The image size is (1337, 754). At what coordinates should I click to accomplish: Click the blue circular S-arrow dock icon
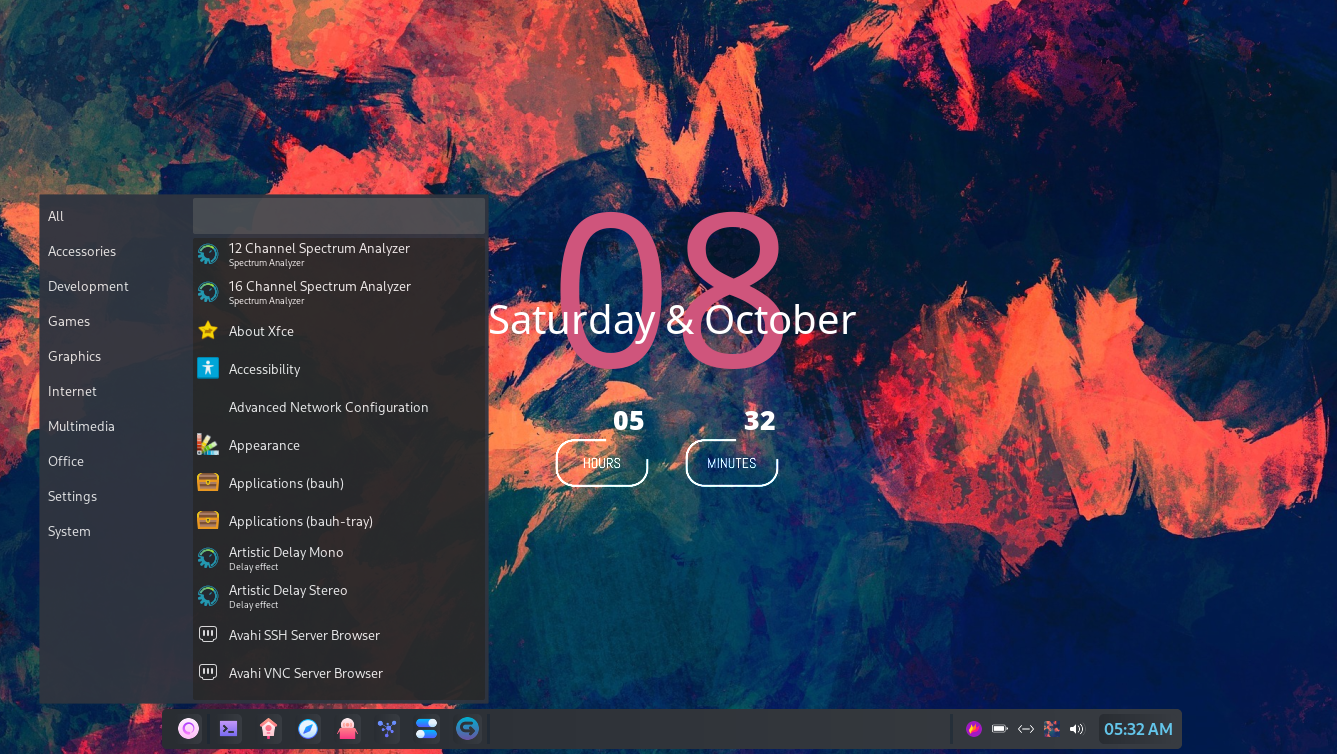pyautogui.click(x=467, y=729)
